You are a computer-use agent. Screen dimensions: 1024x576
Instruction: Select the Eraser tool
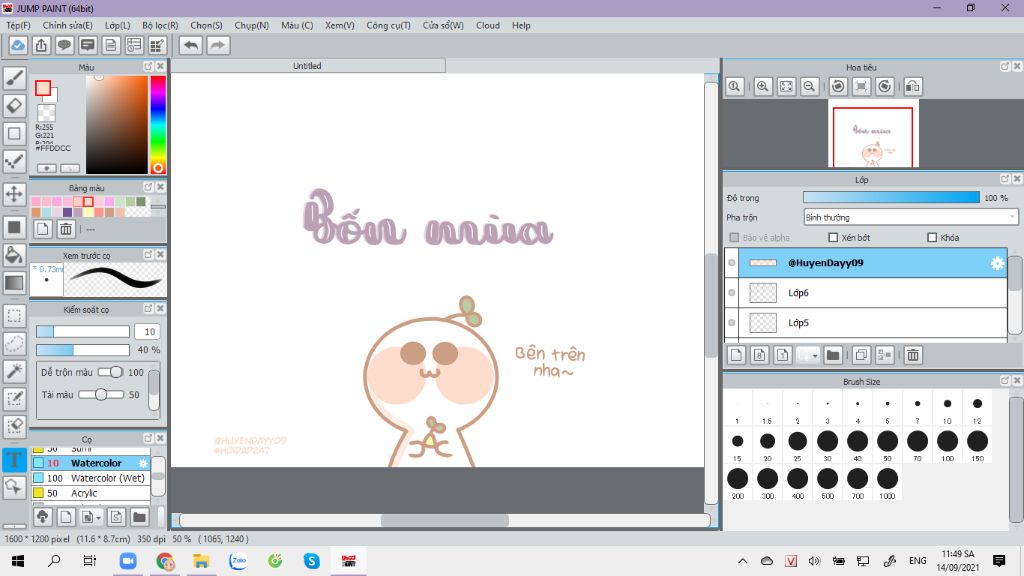tap(14, 105)
